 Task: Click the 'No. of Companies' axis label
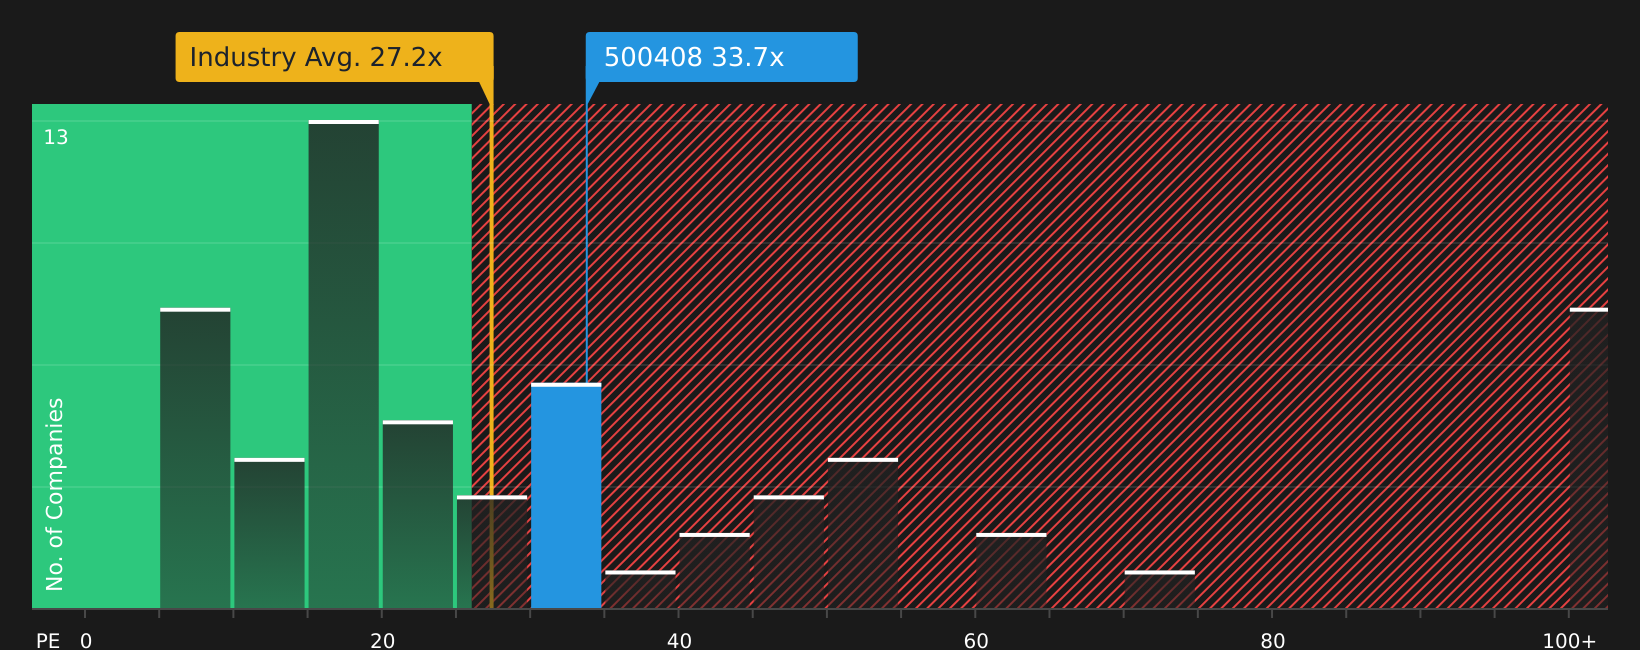coord(55,494)
